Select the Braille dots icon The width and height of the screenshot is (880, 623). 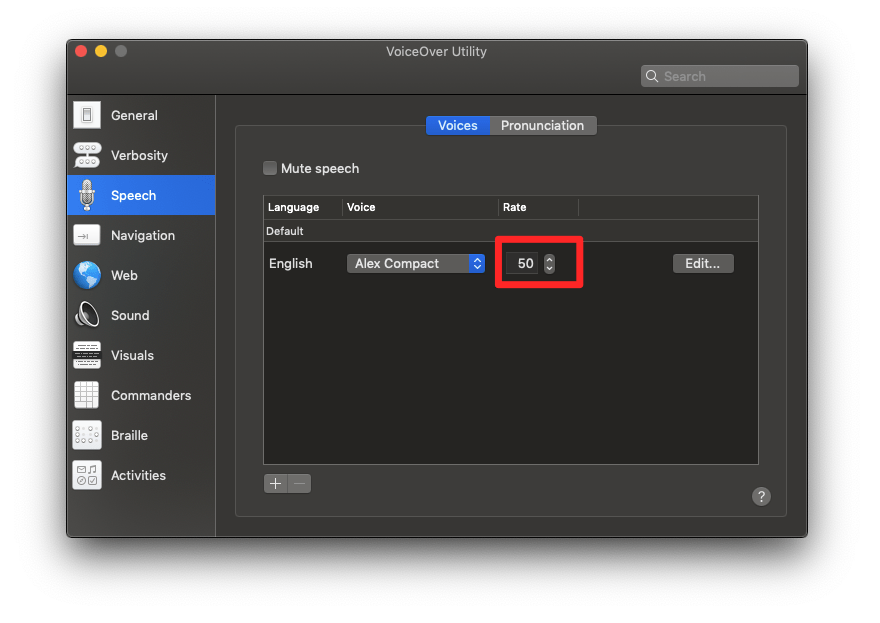(87, 436)
